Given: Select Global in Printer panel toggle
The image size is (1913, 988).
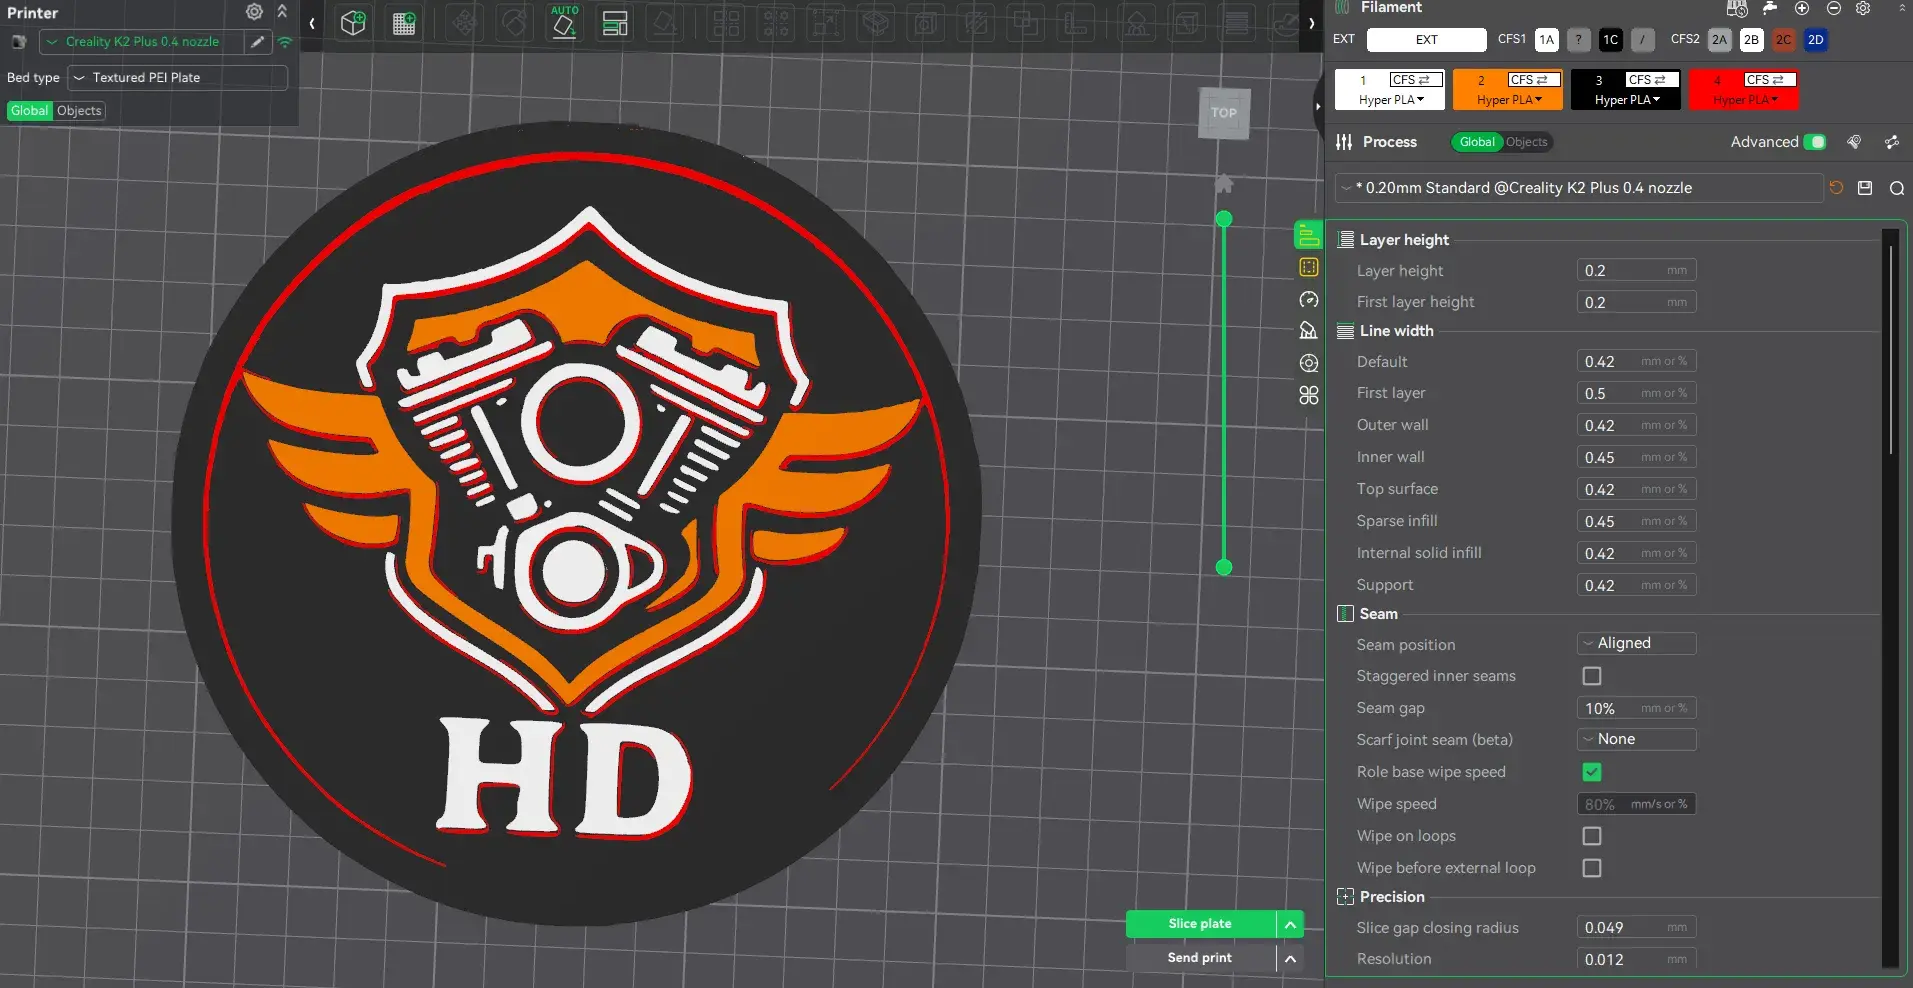Looking at the screenshot, I should pyautogui.click(x=30, y=111).
